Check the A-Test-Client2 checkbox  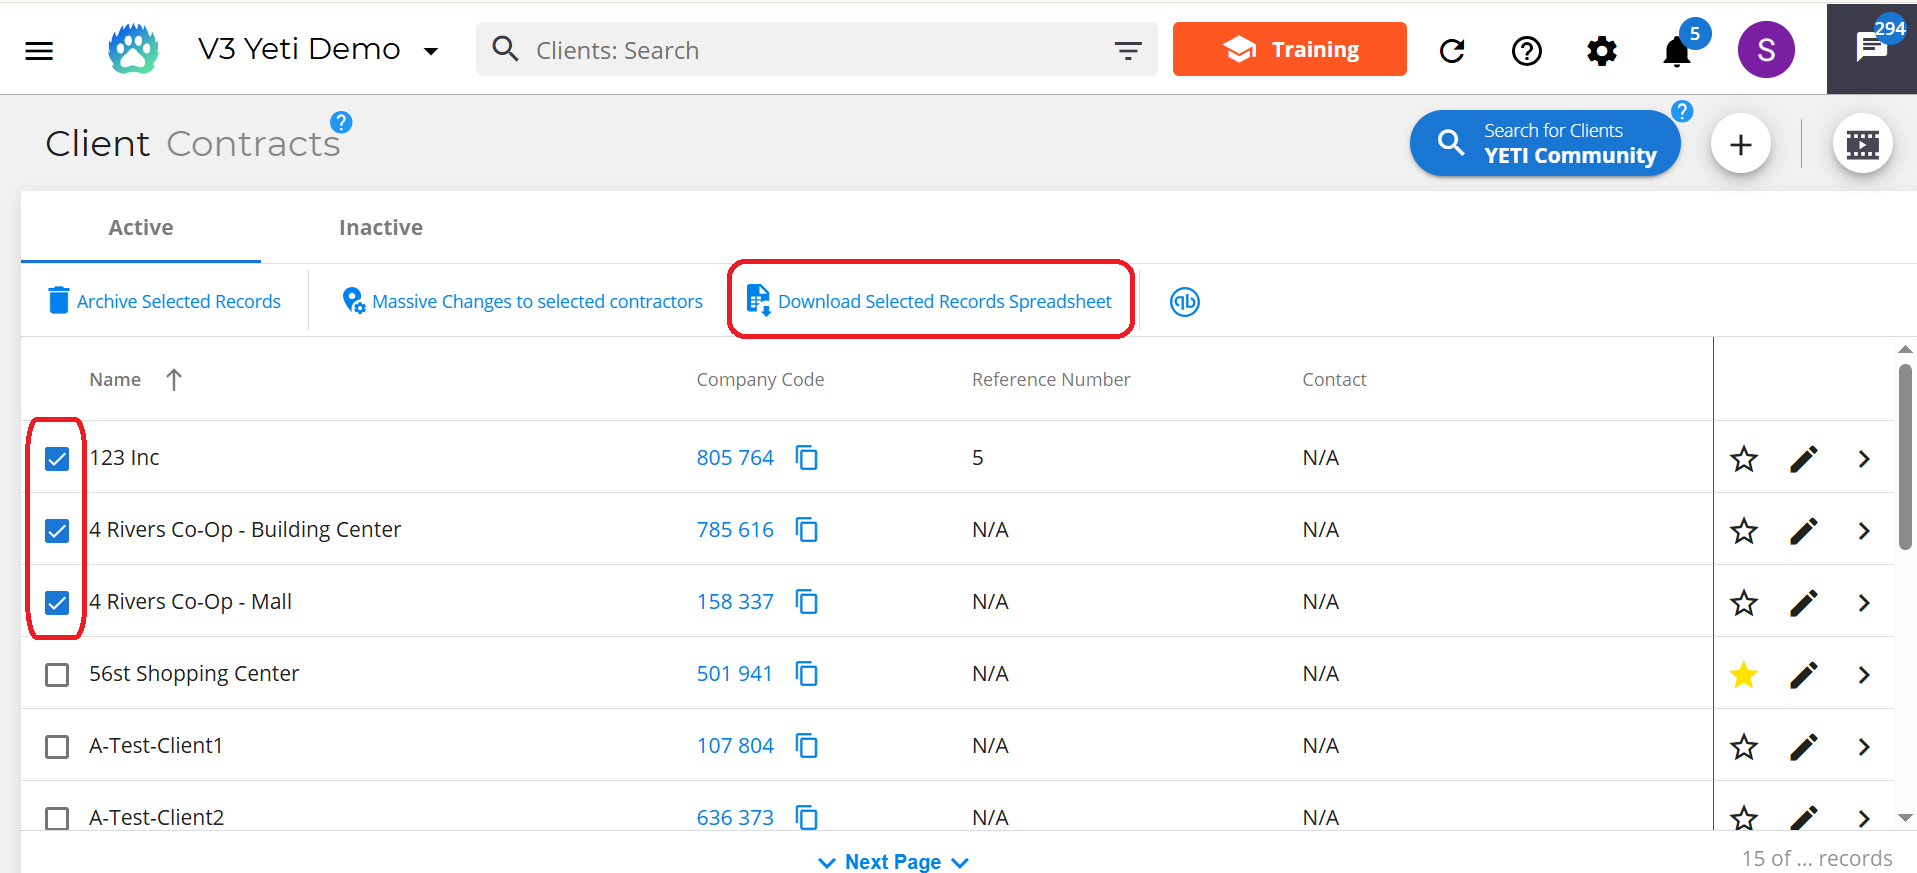click(x=57, y=818)
